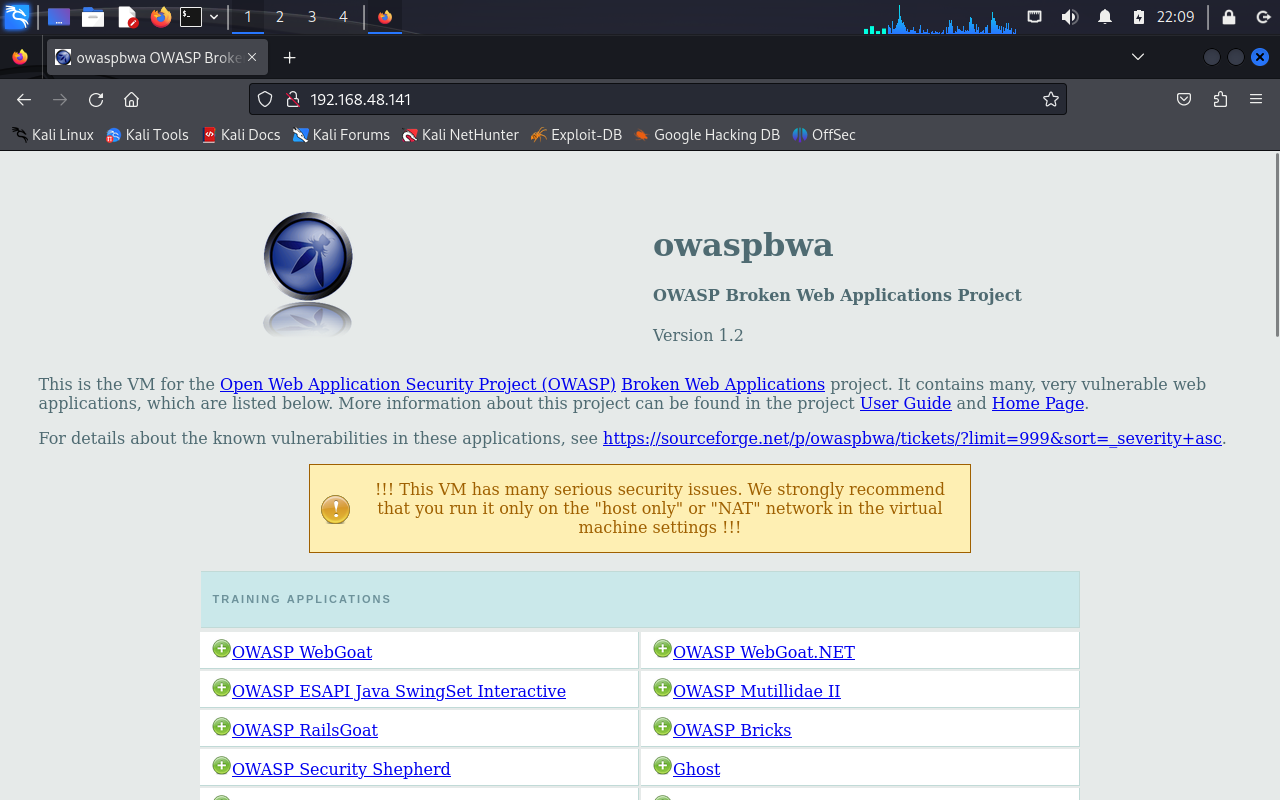The image size is (1280, 800).
Task: Open the Kali Docs bookmark
Action: click(x=241, y=135)
